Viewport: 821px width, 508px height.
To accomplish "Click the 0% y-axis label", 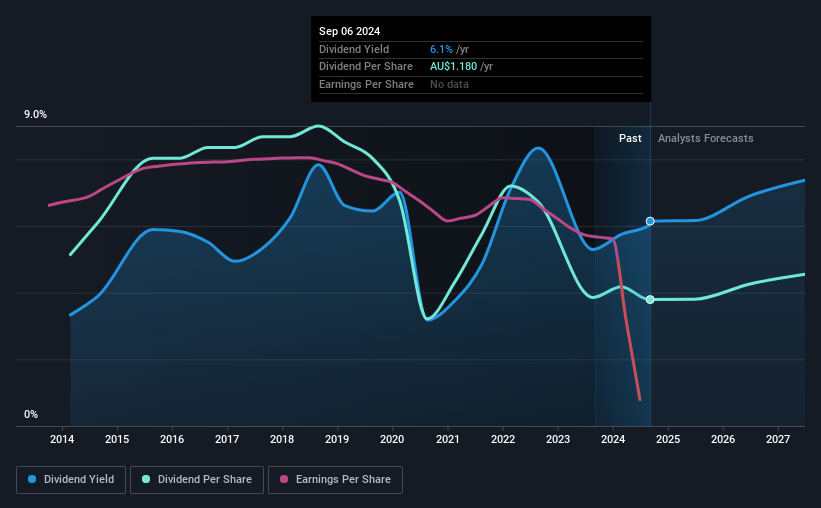I will point(31,414).
